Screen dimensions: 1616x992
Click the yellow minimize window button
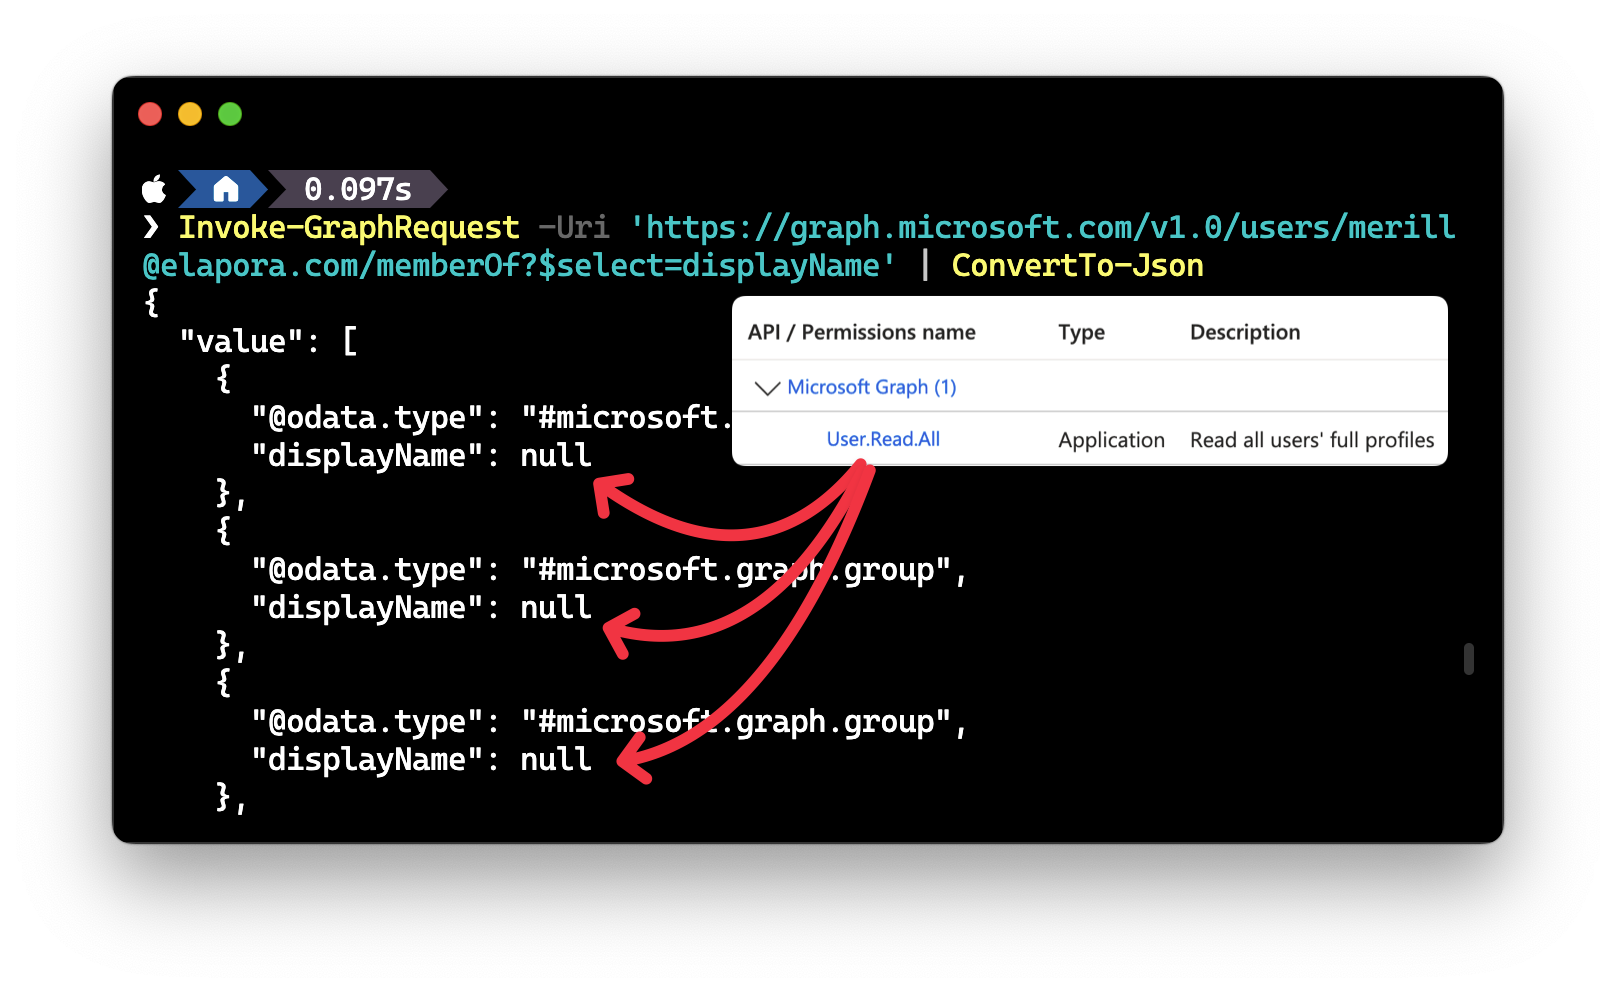coord(190,114)
